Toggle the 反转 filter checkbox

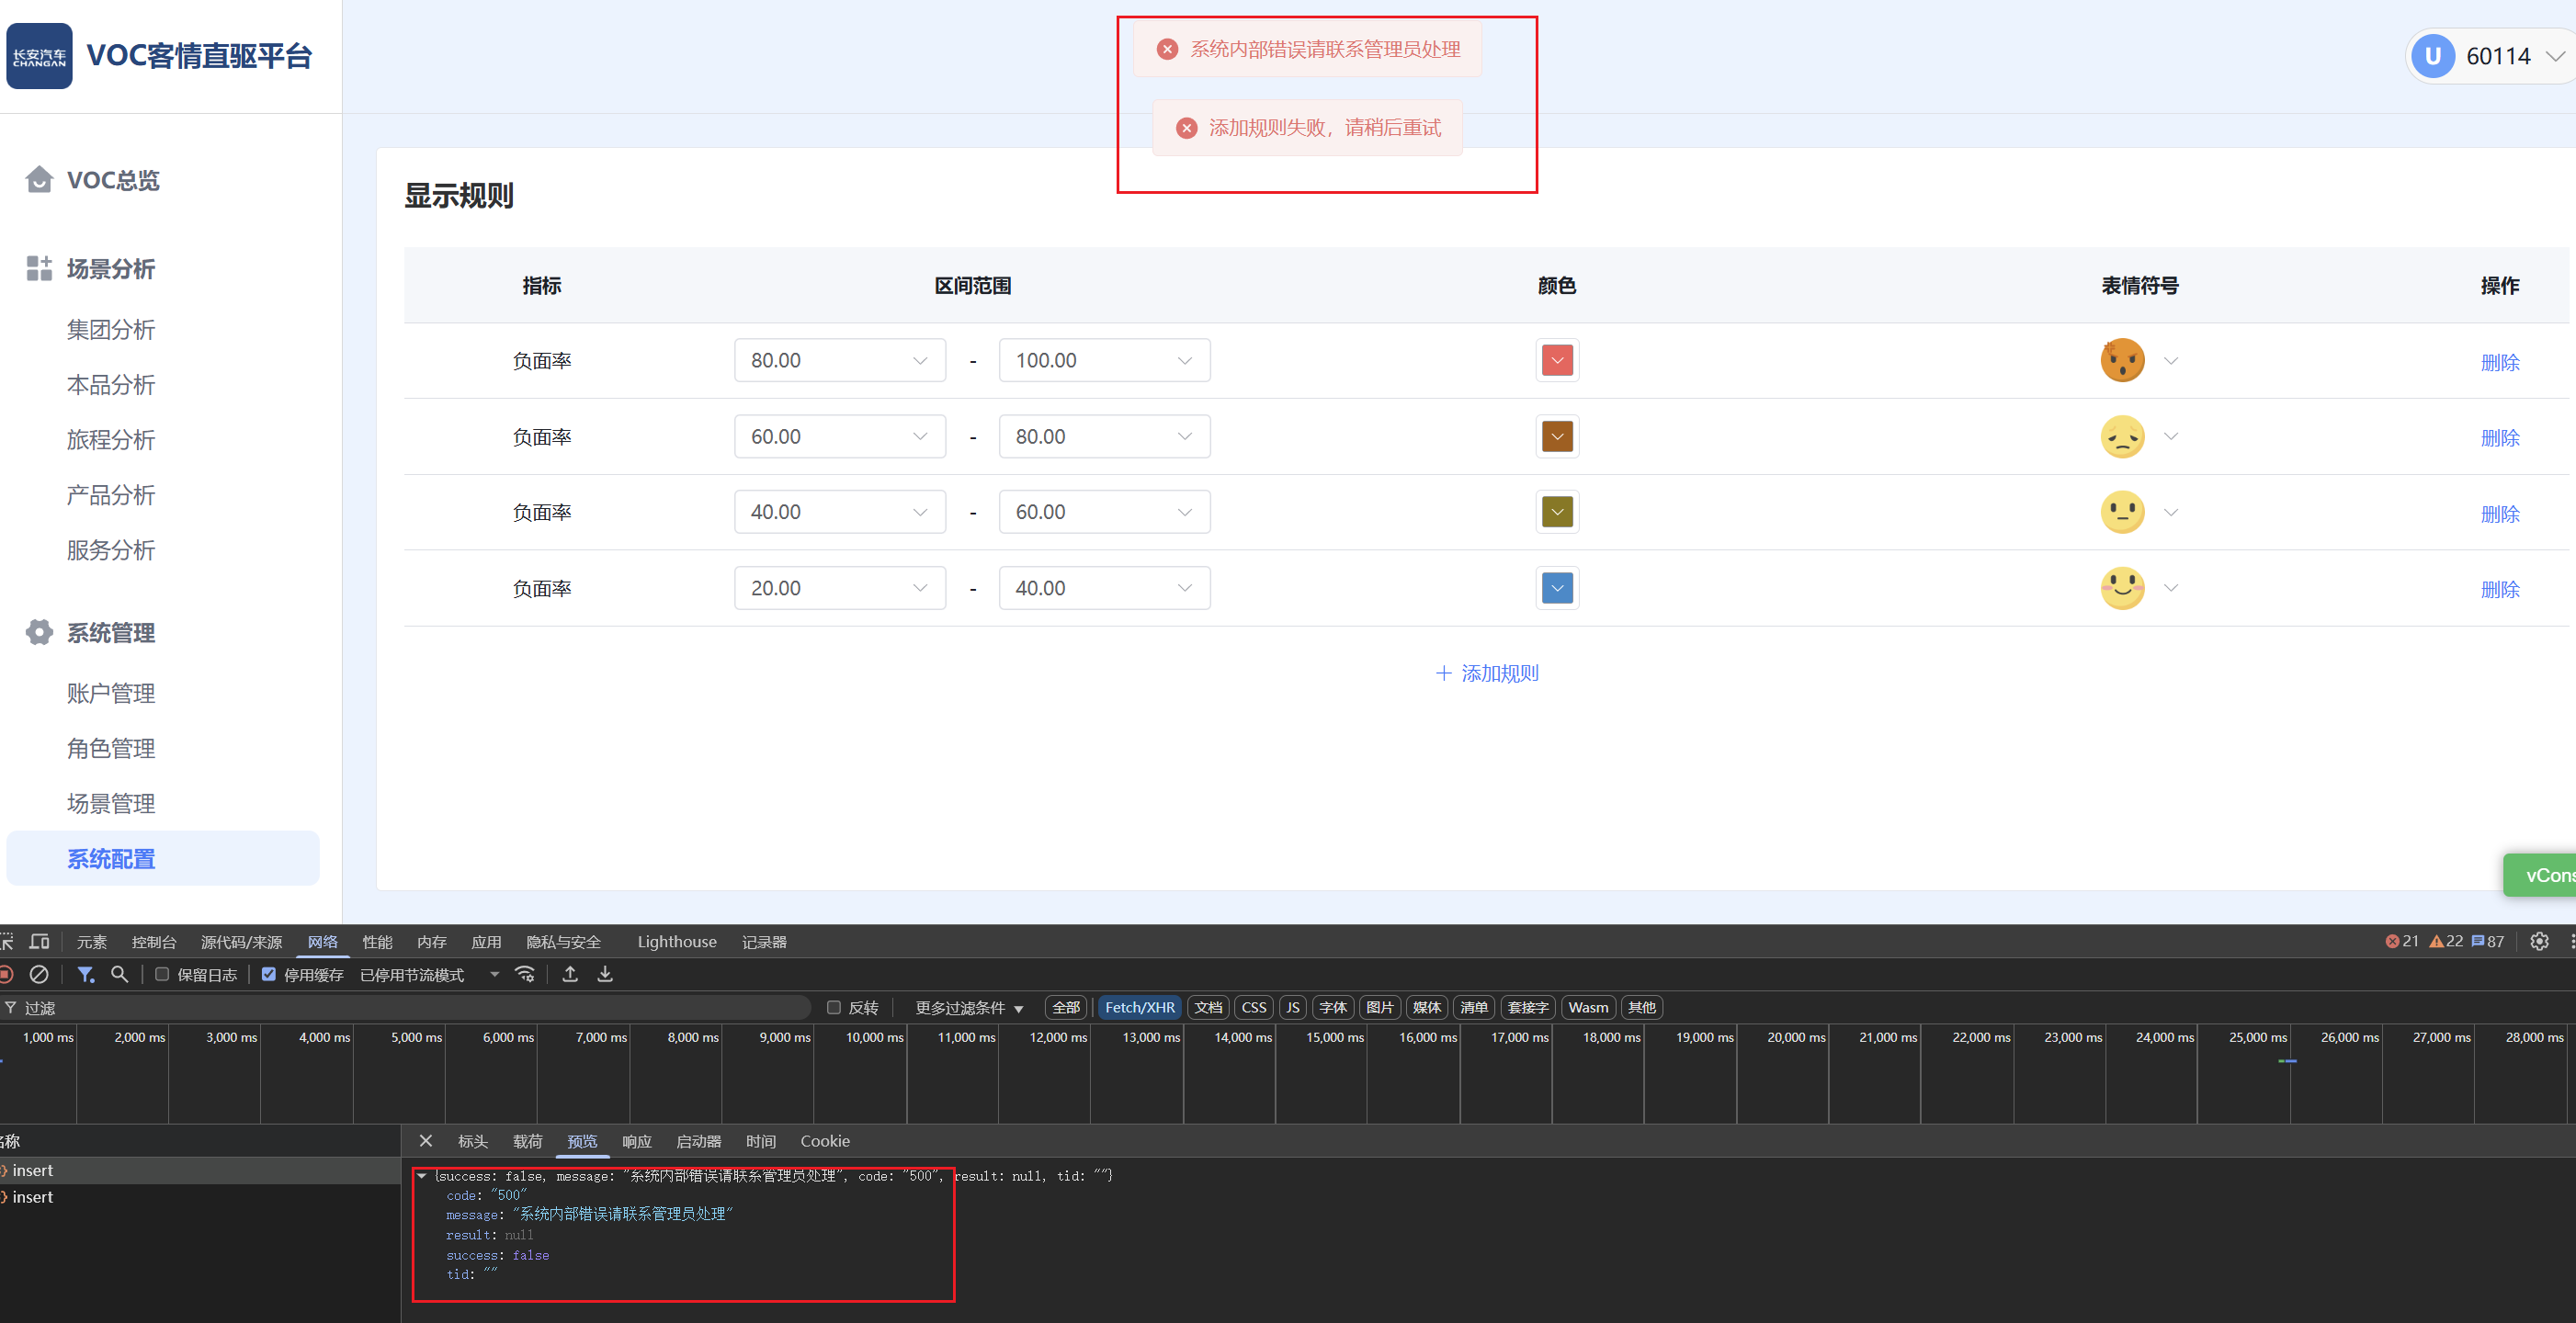tap(834, 1007)
